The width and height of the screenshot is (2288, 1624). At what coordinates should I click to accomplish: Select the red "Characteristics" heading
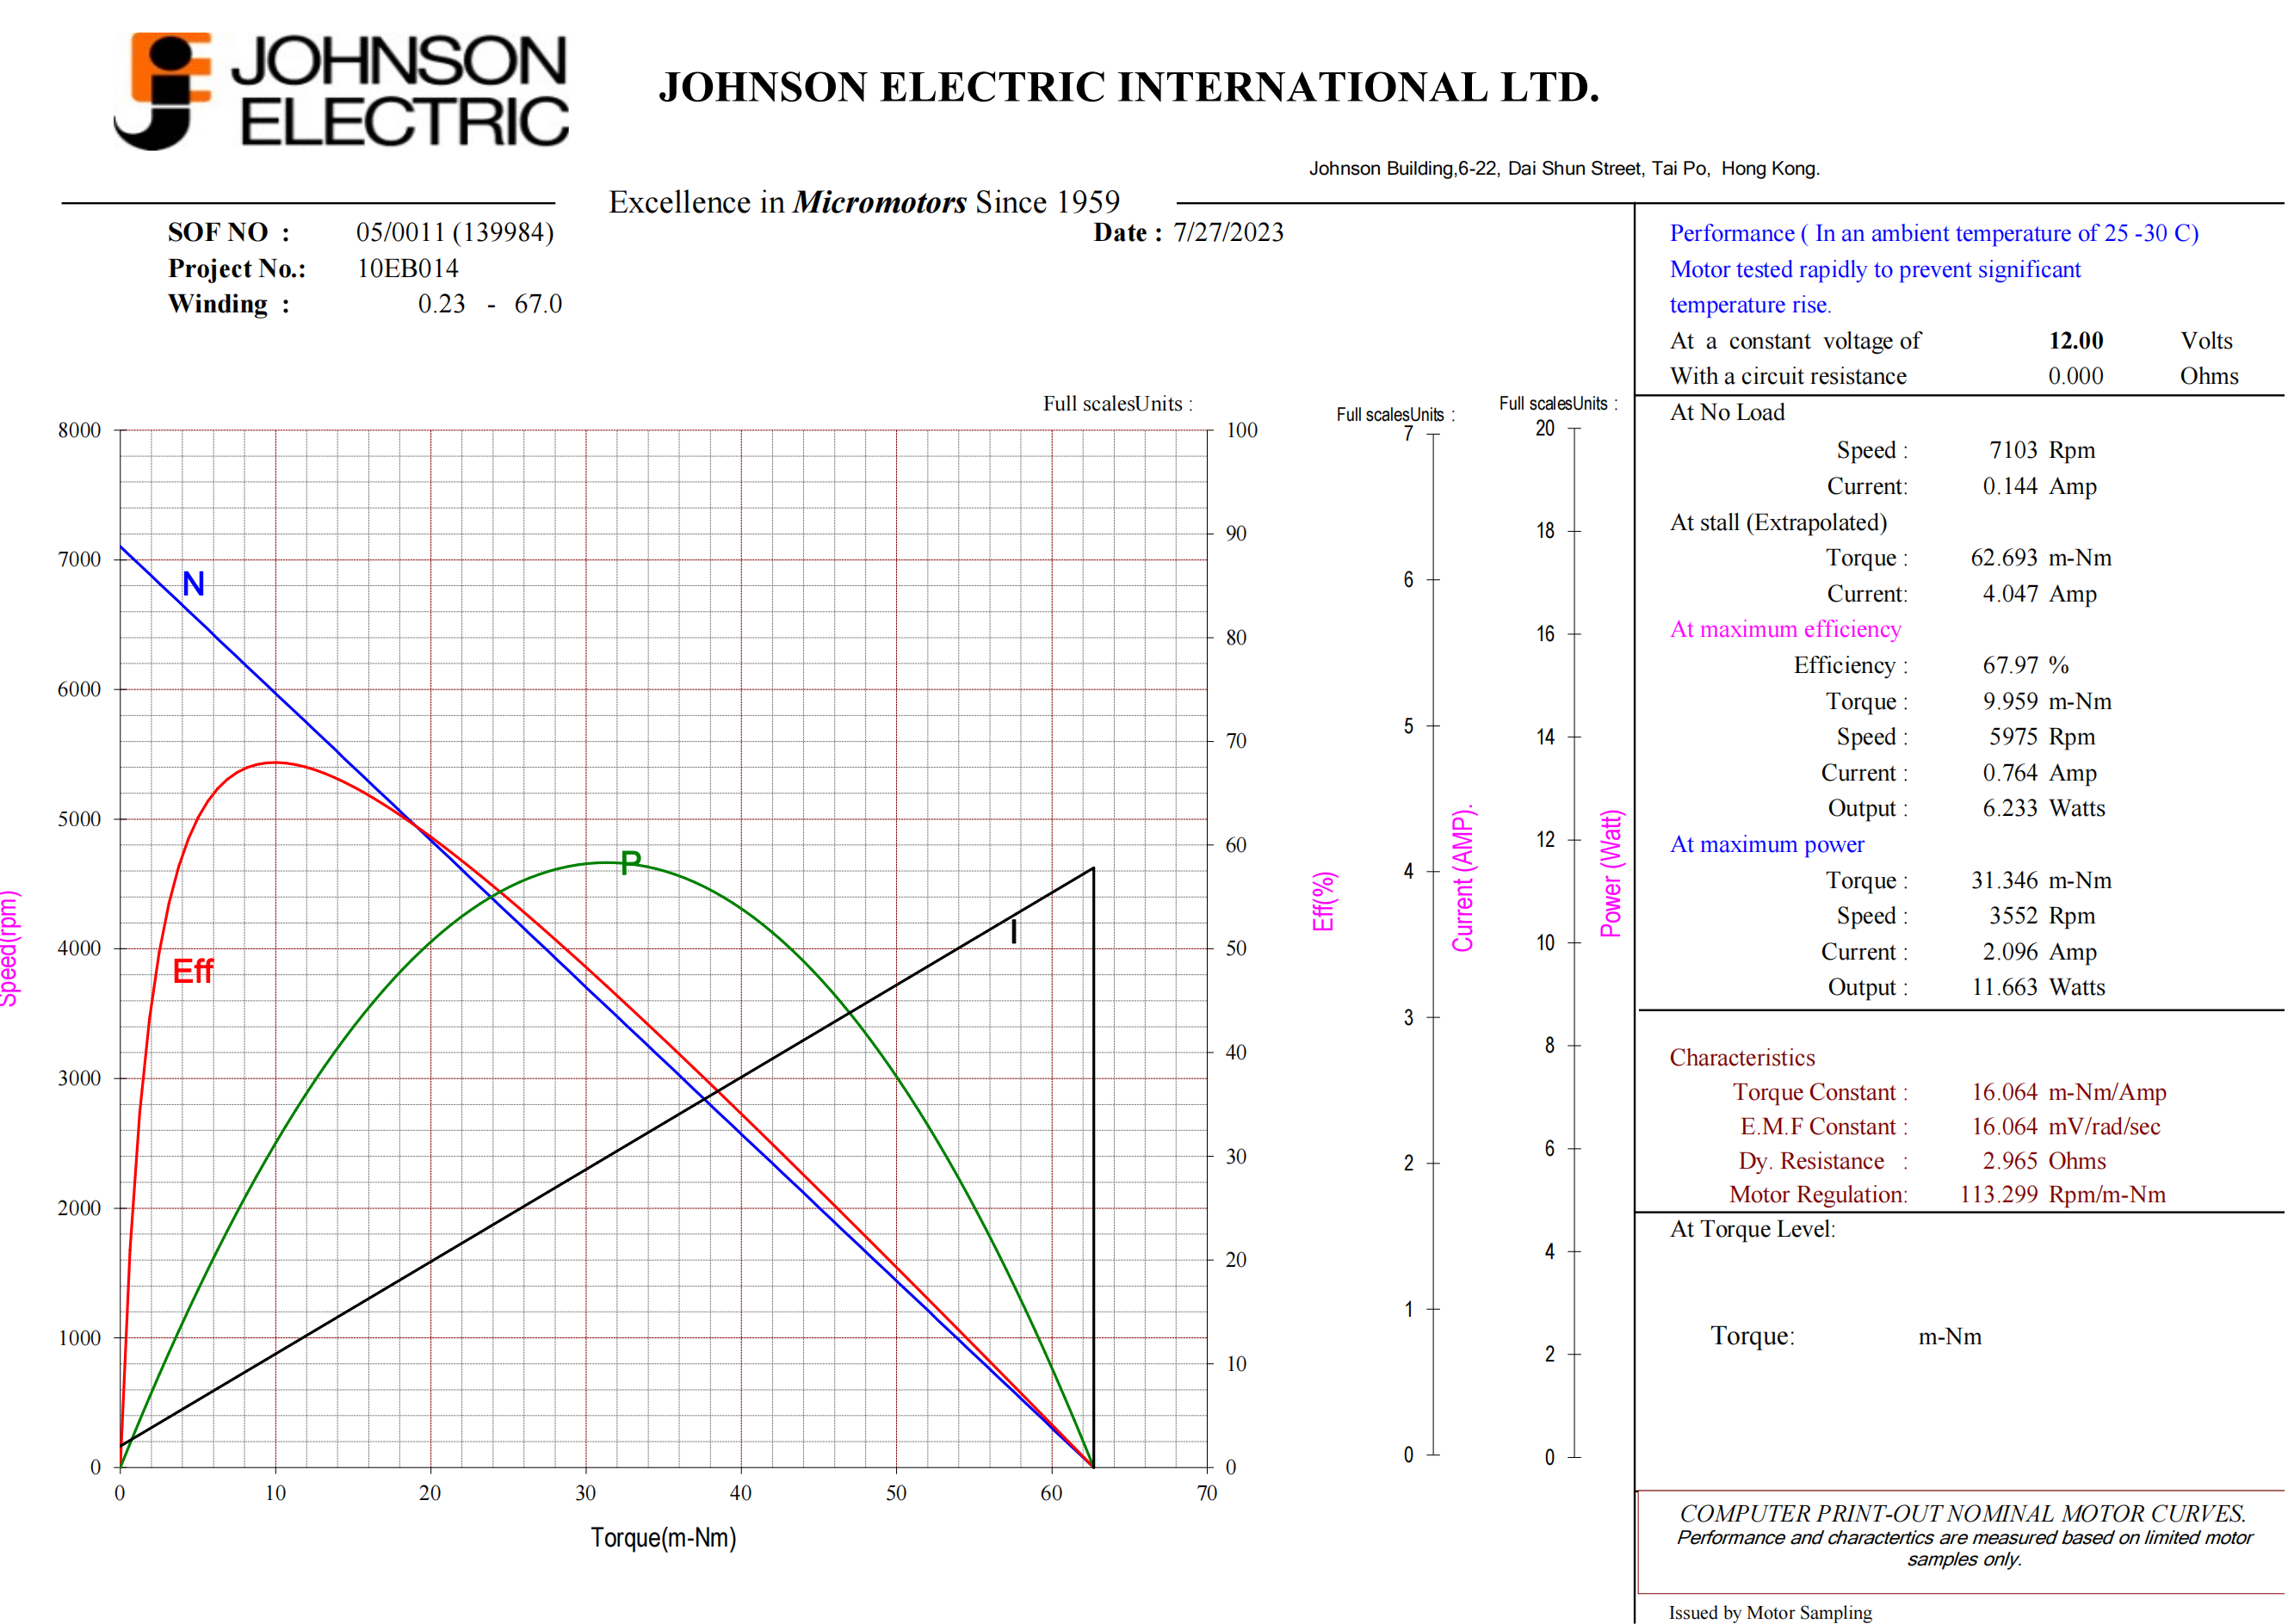(x=1742, y=1057)
